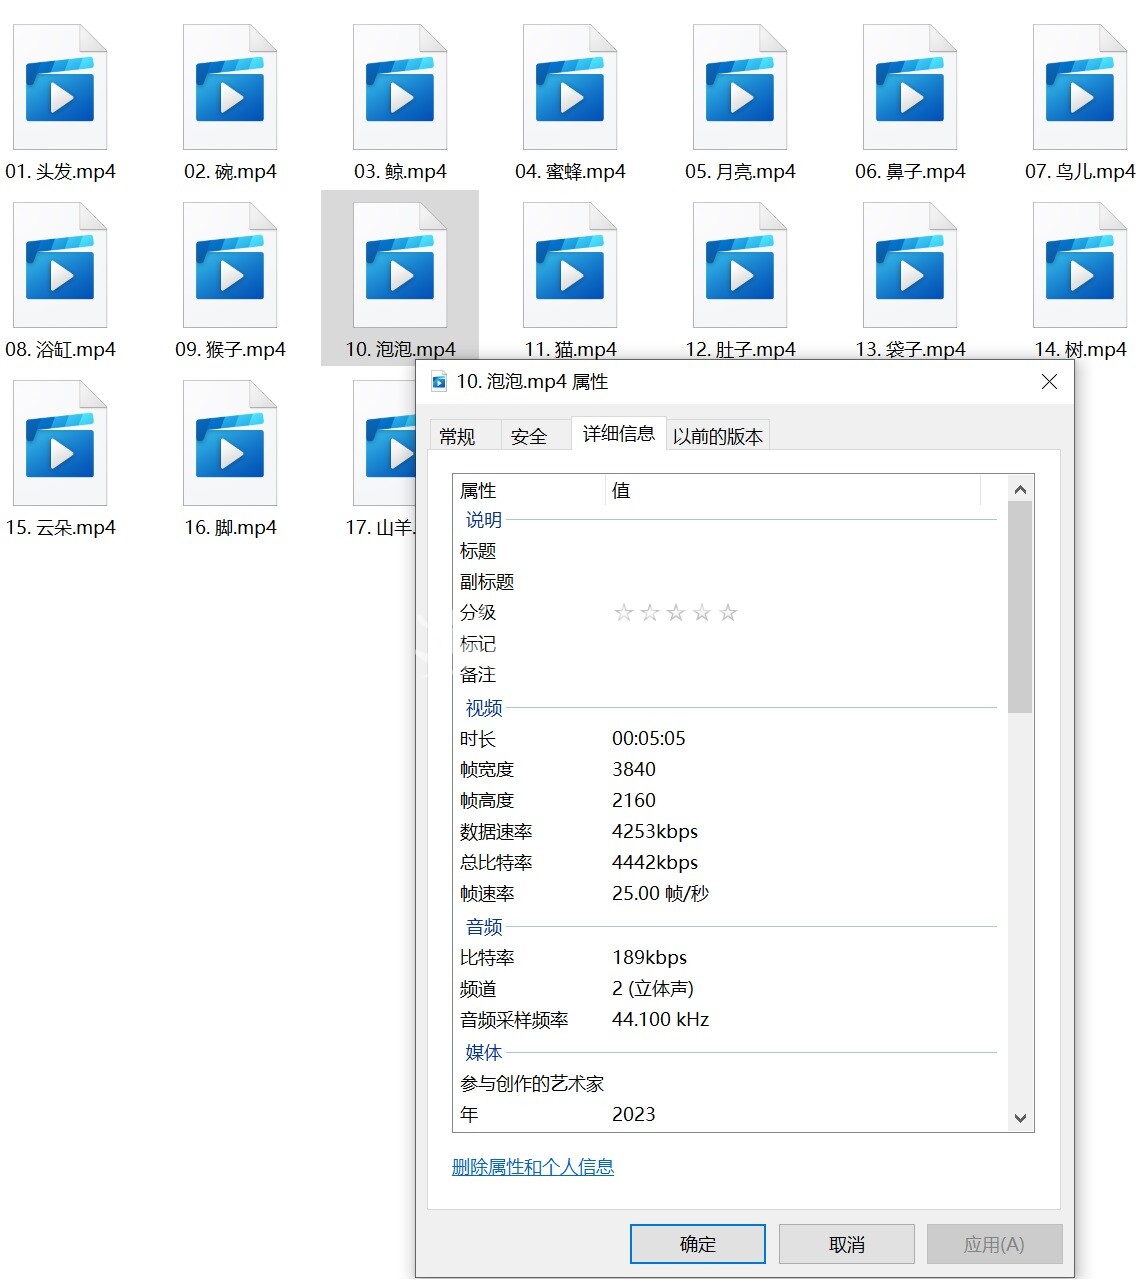Open the 安全 tab
This screenshot has width=1142, height=1284.
point(529,436)
